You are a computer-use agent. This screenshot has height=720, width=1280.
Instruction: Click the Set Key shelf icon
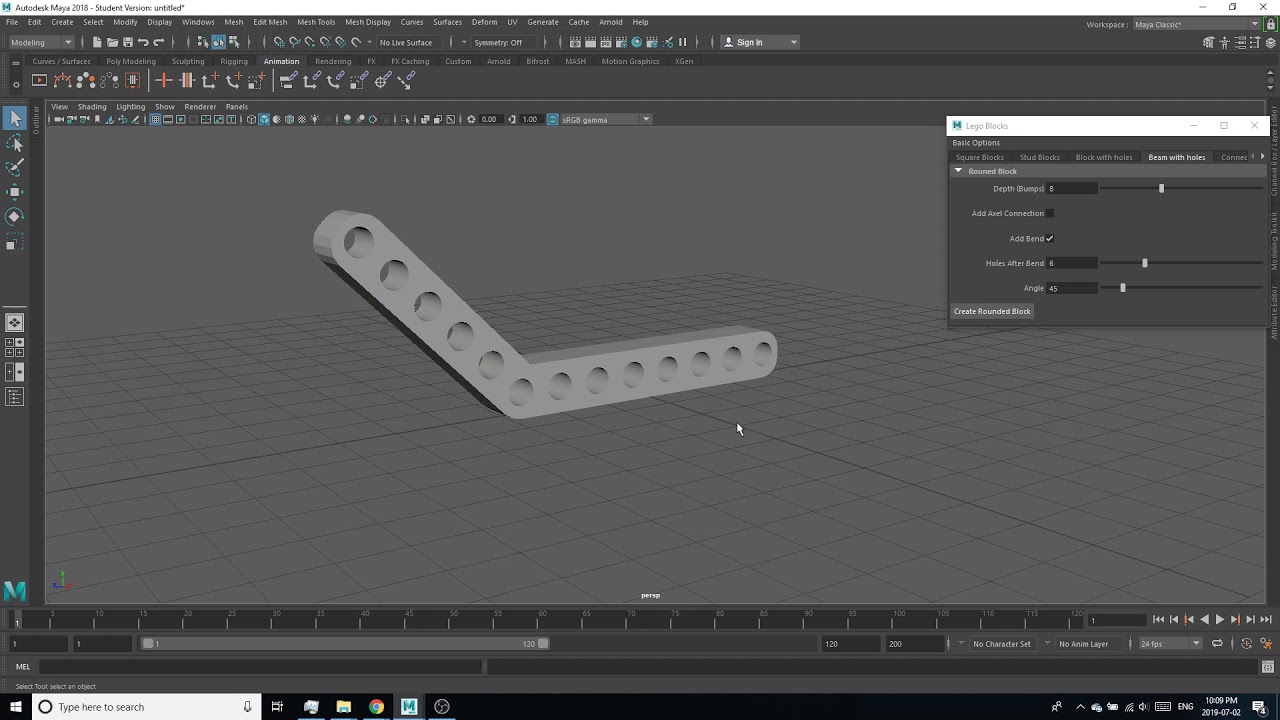click(164, 81)
